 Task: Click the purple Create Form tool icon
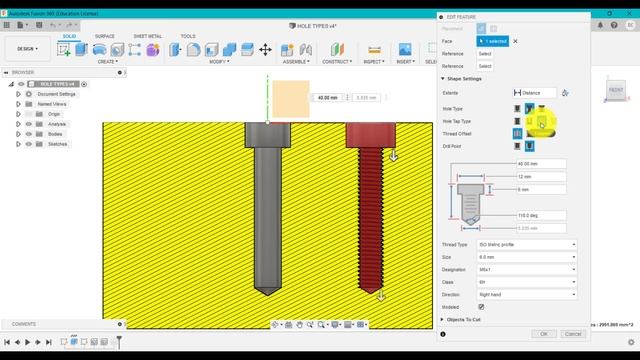pos(153,50)
